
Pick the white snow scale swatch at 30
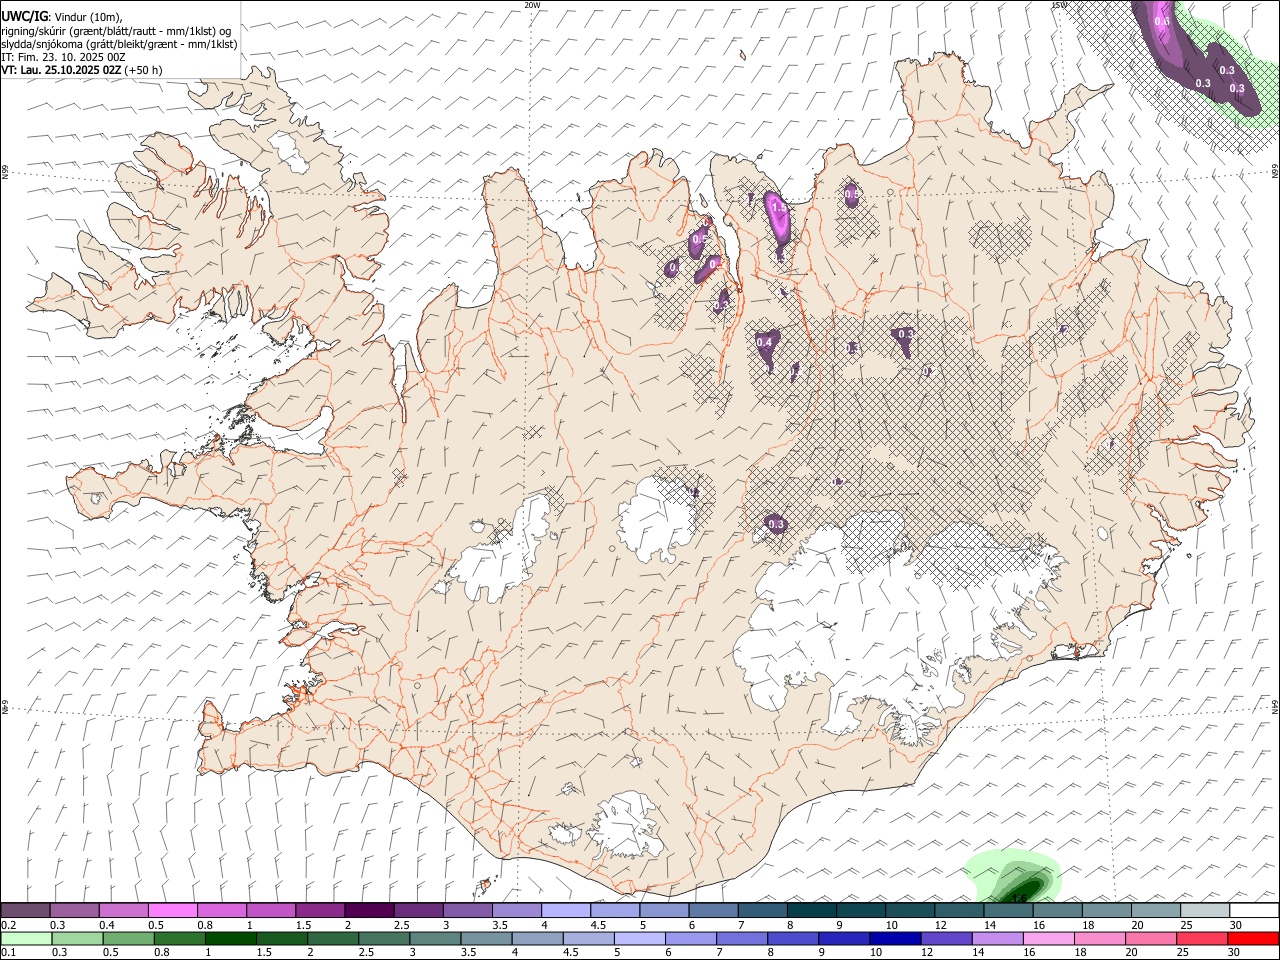[1253, 911]
